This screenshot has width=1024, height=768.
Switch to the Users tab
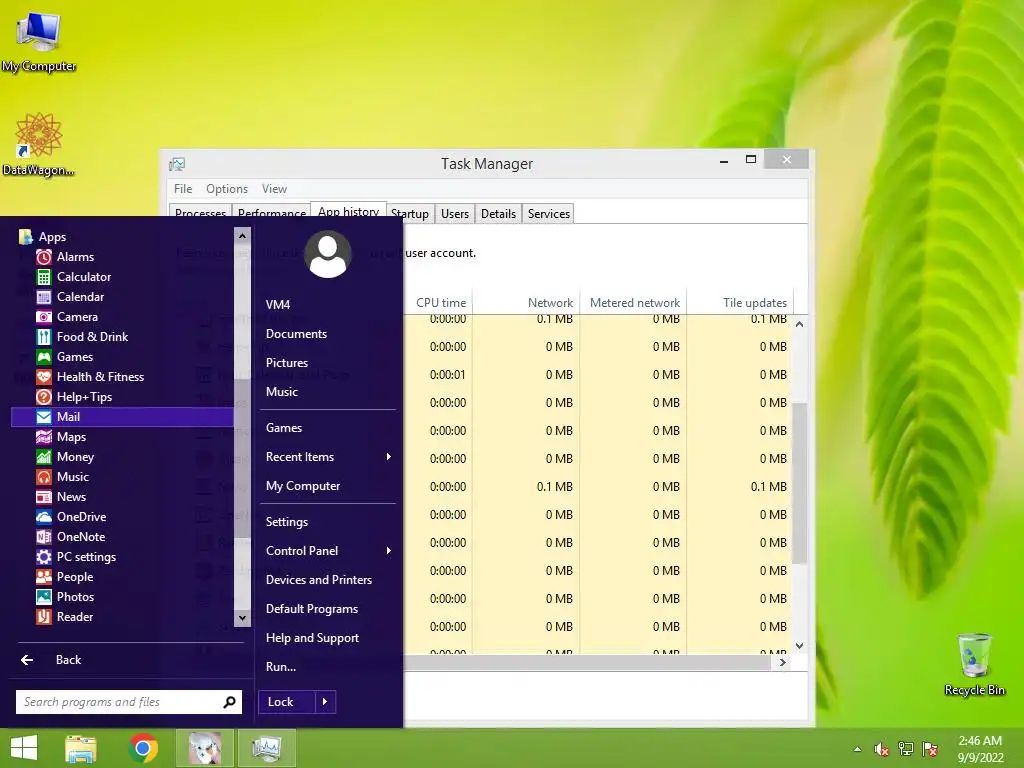(455, 214)
